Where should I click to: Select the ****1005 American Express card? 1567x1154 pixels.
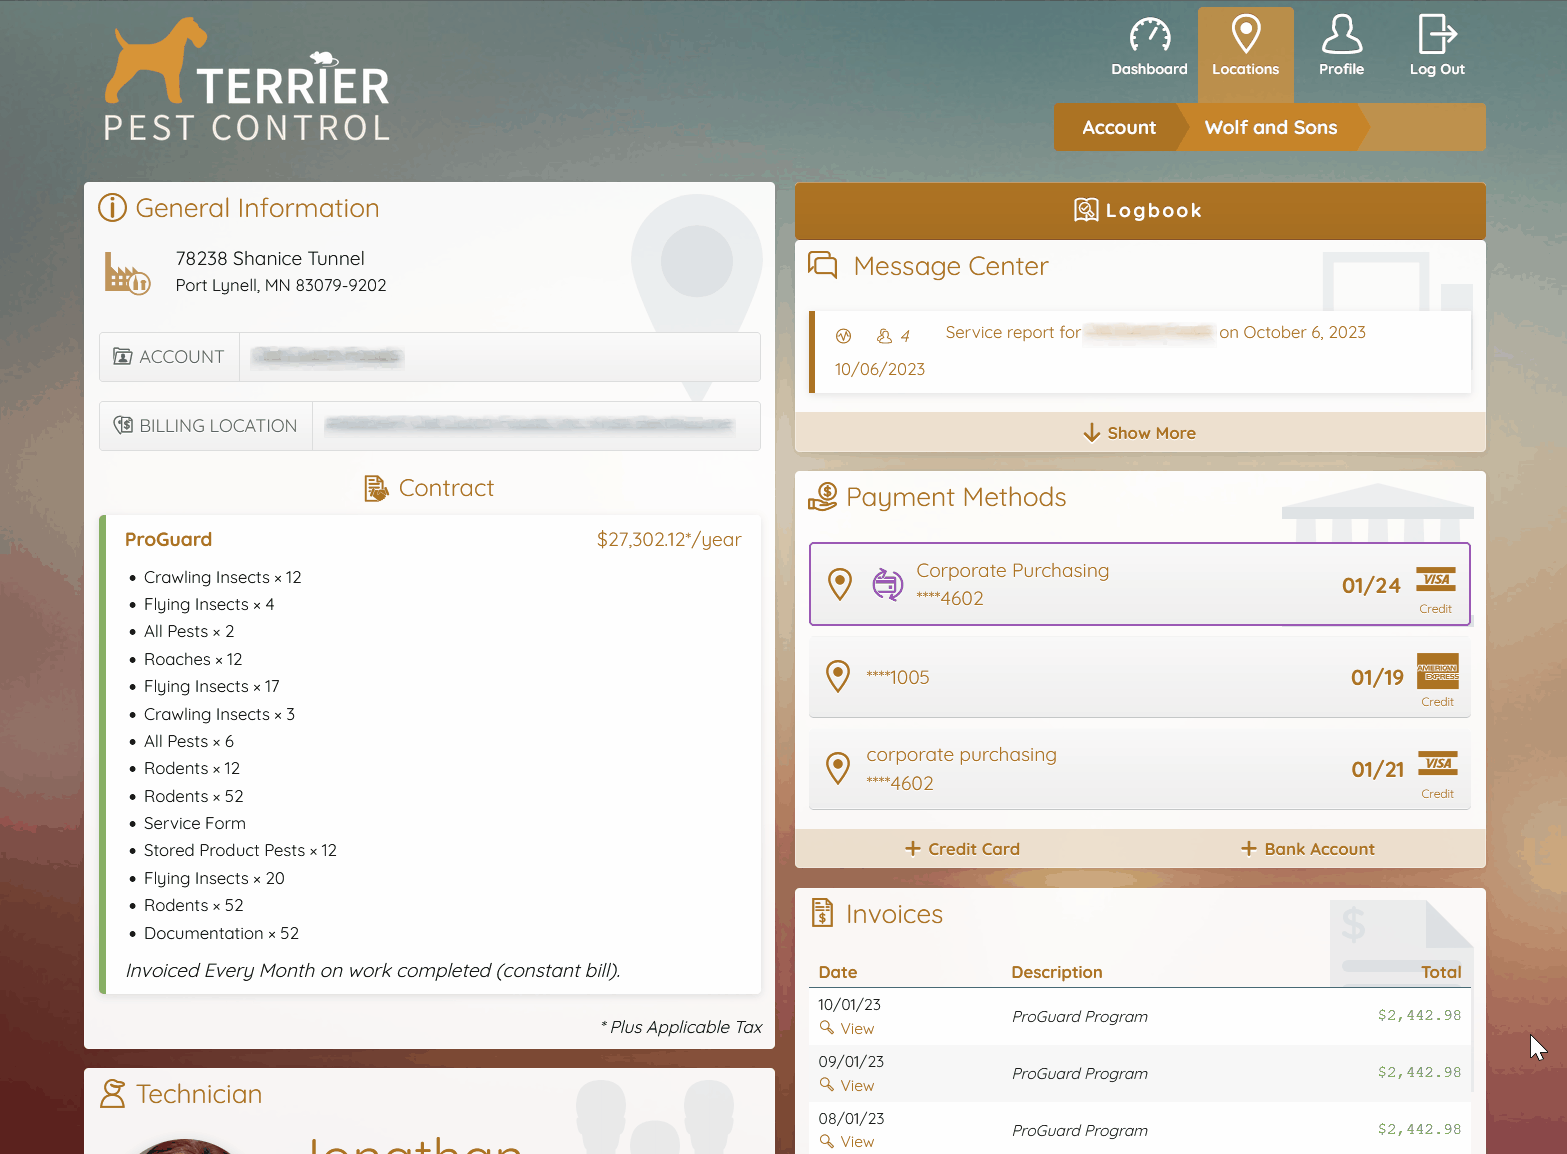1140,677
